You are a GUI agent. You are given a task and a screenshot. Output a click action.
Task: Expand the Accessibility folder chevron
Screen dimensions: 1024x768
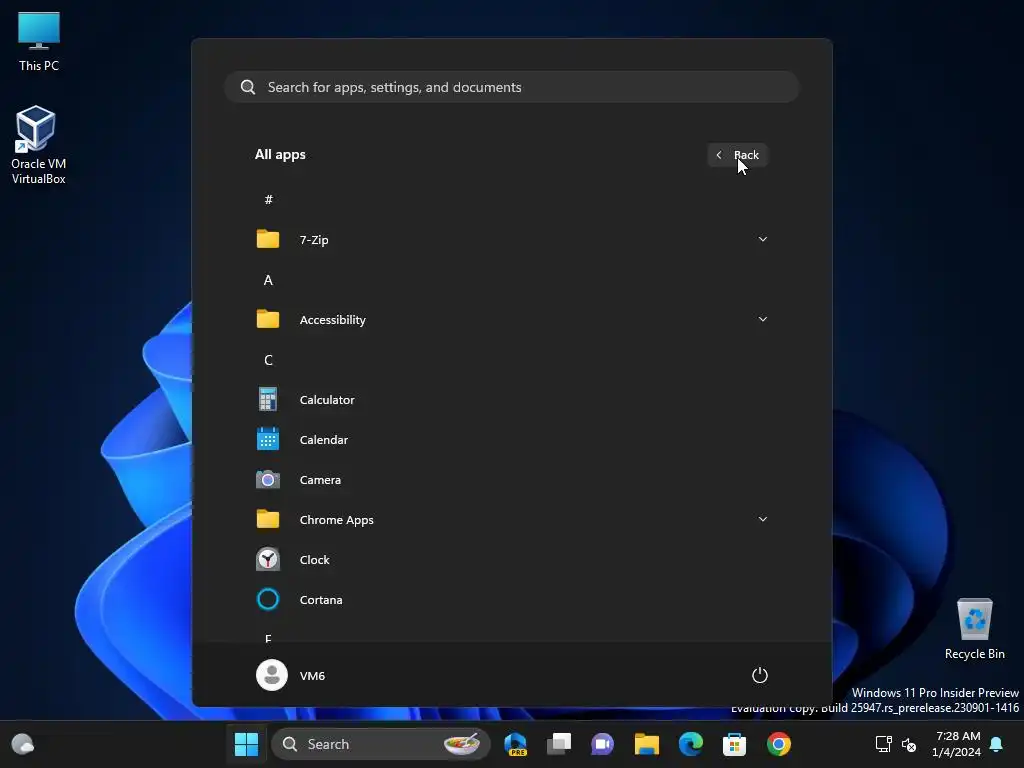coord(763,319)
